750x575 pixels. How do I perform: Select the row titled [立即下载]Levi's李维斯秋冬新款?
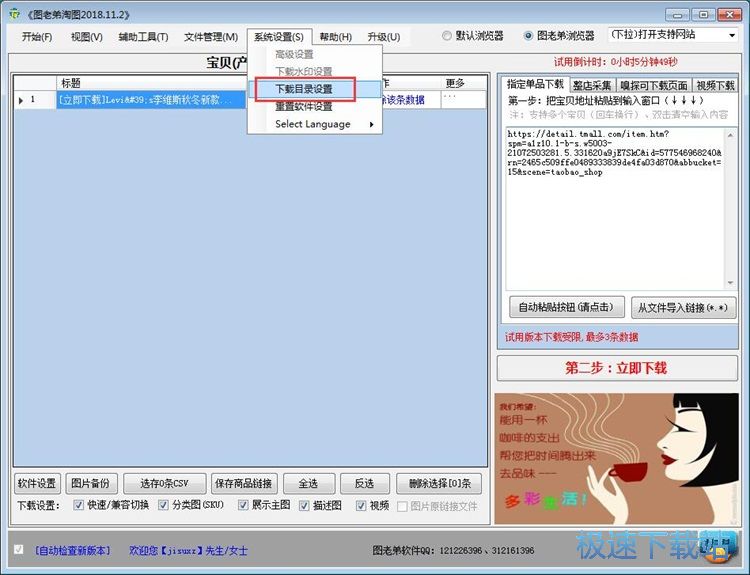pos(151,100)
